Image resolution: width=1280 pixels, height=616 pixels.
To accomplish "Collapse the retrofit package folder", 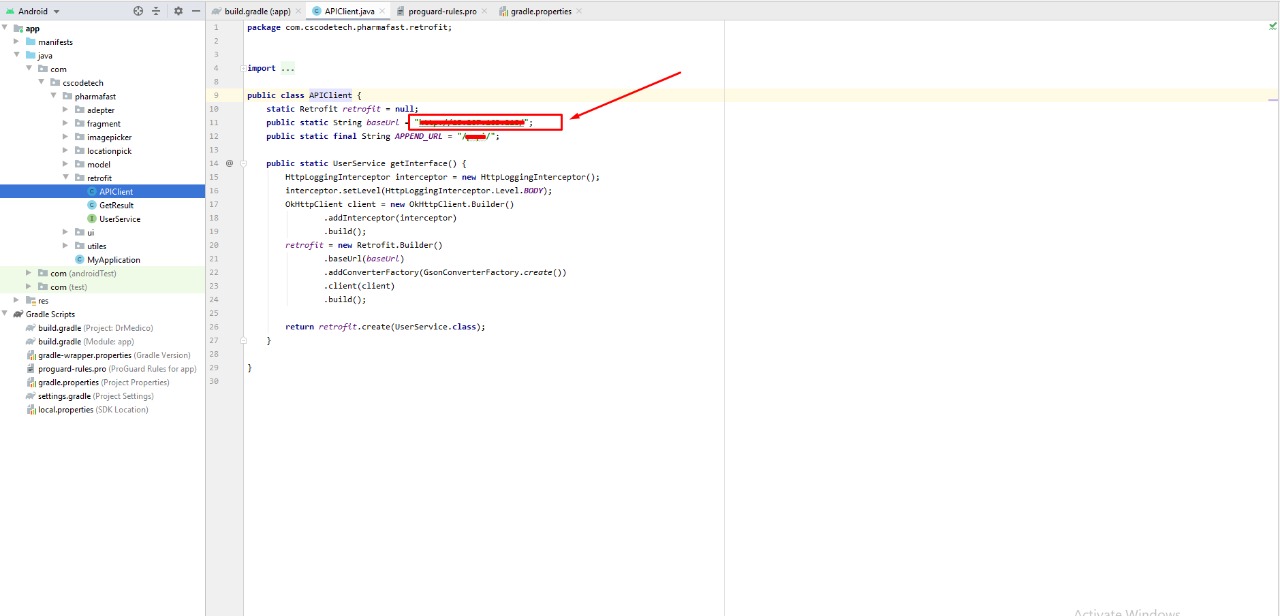I will [66, 178].
